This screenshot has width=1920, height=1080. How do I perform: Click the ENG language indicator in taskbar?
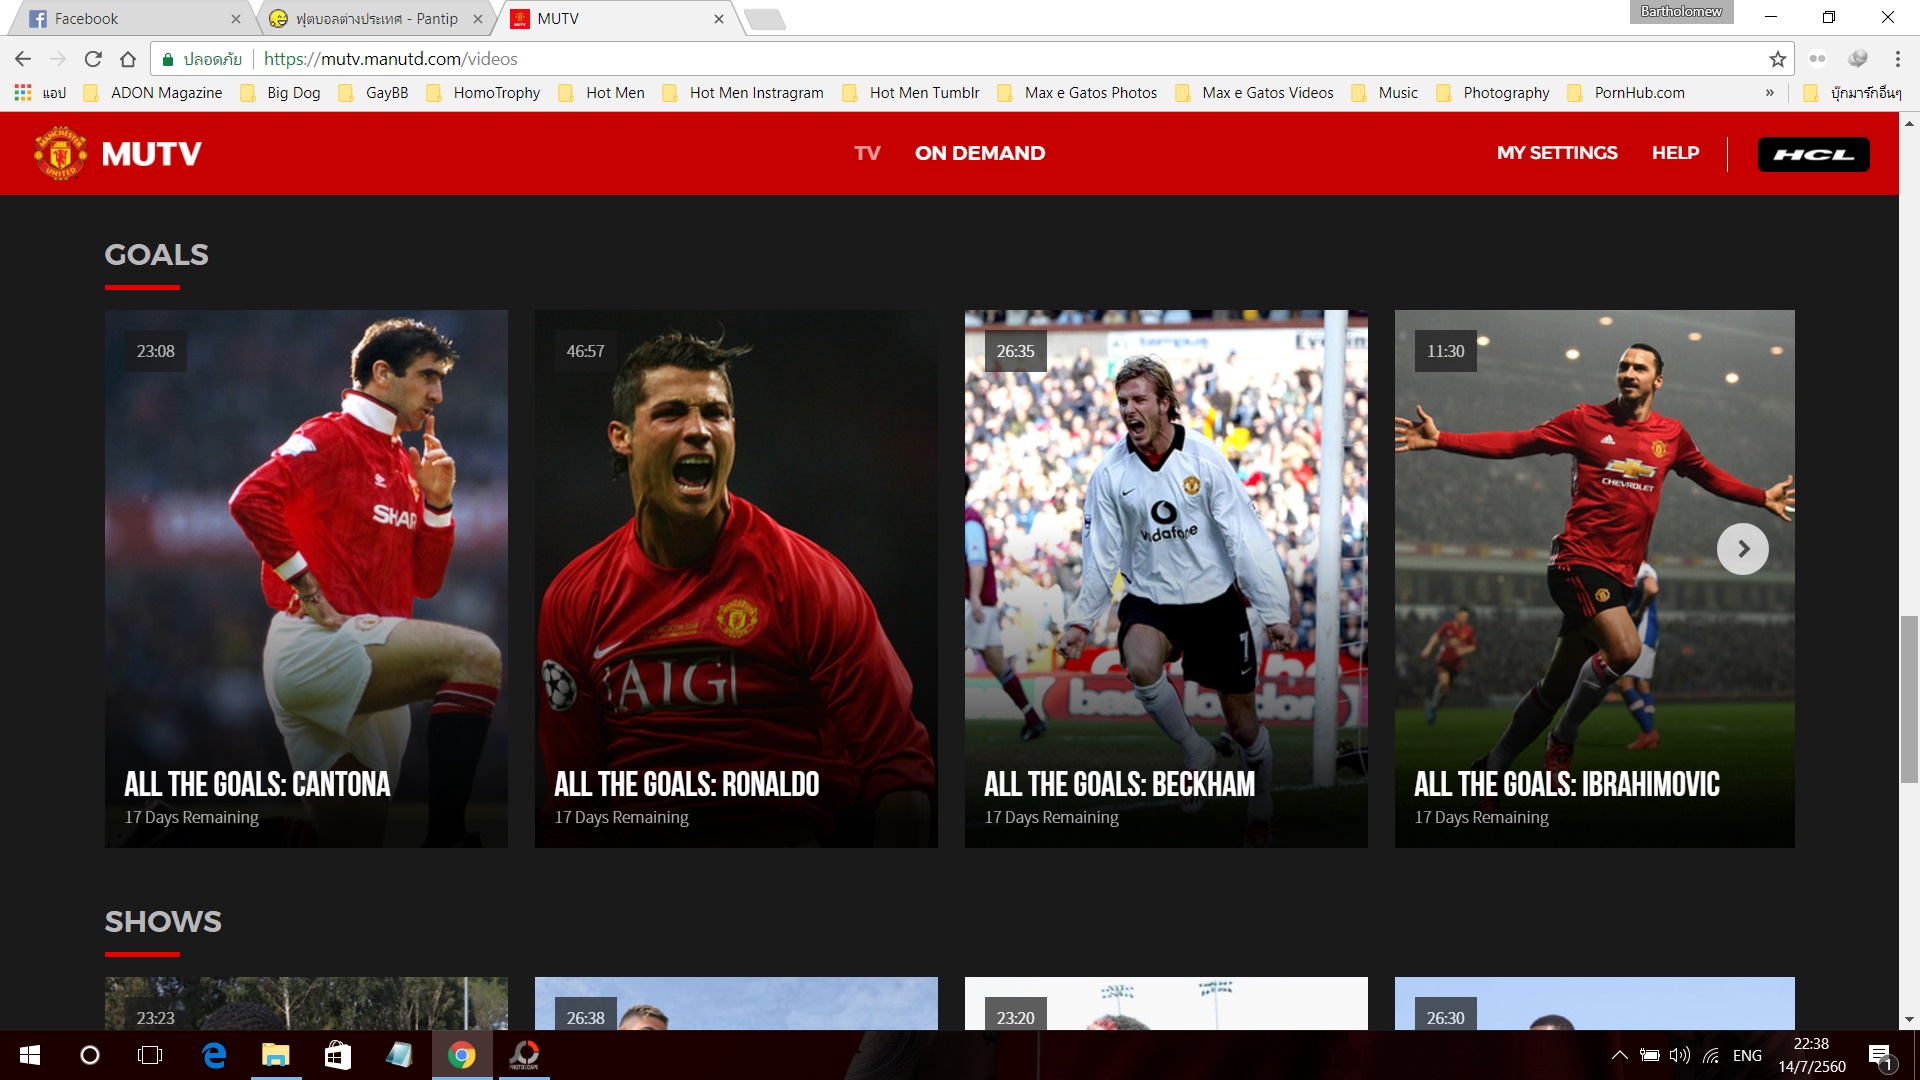pos(1747,1055)
